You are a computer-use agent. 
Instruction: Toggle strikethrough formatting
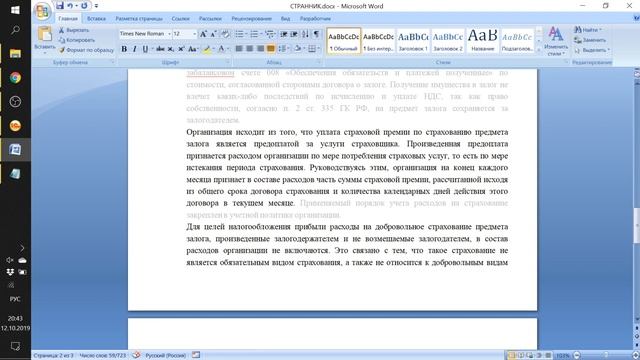coord(160,49)
